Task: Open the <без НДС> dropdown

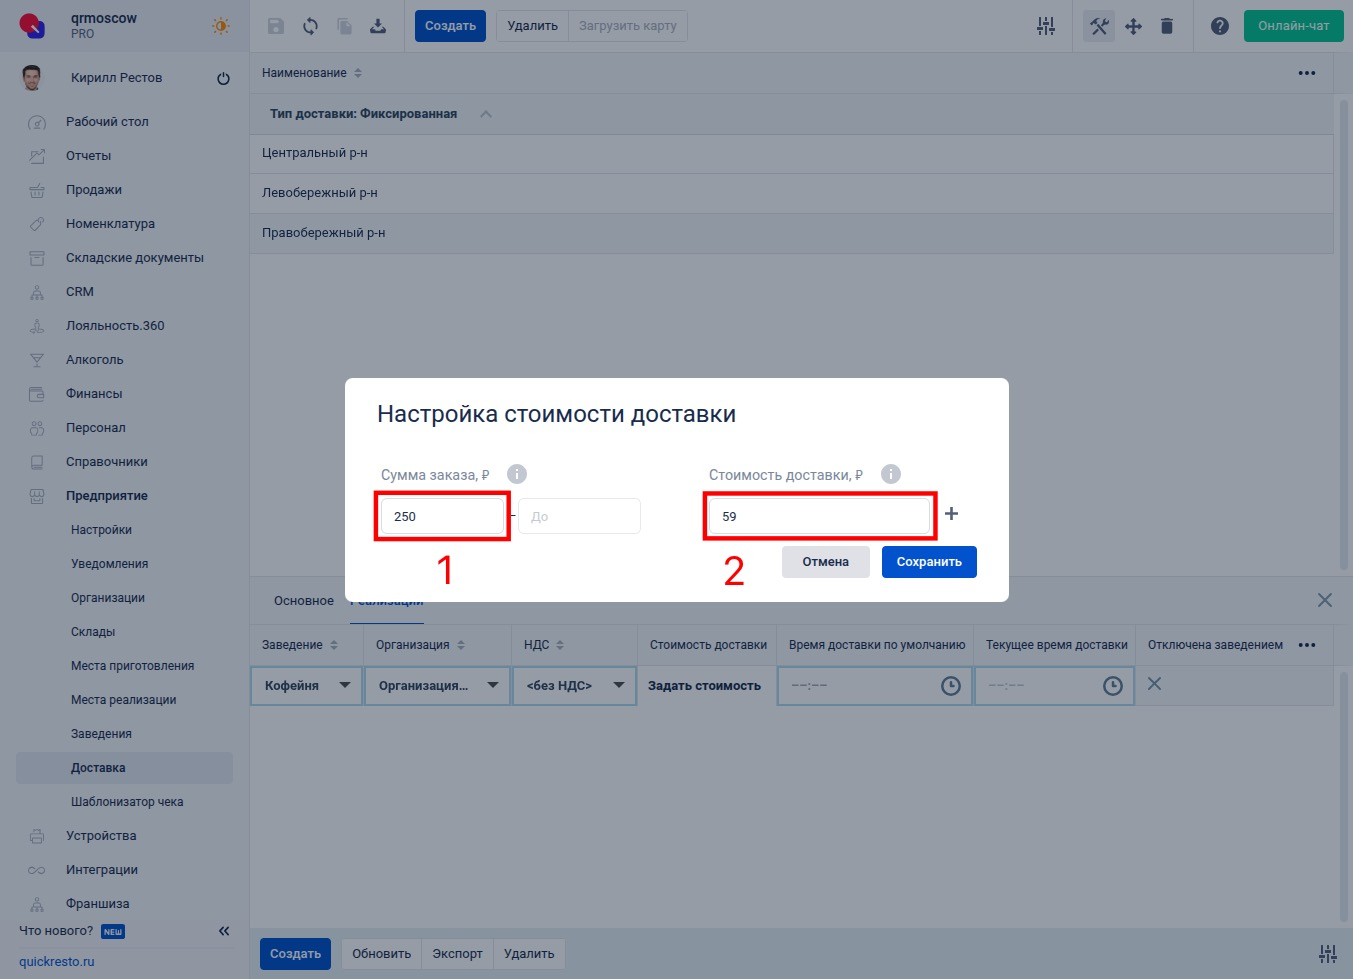Action: pos(574,686)
